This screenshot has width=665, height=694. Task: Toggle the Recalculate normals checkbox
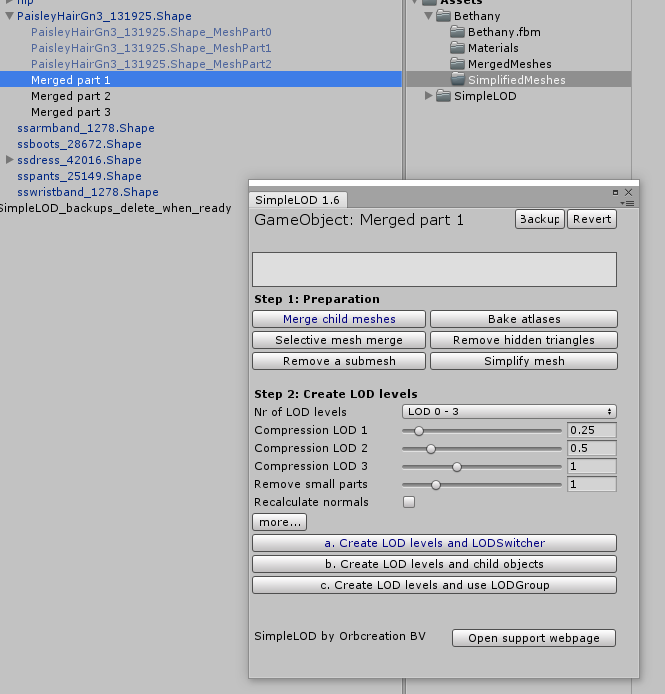409,502
